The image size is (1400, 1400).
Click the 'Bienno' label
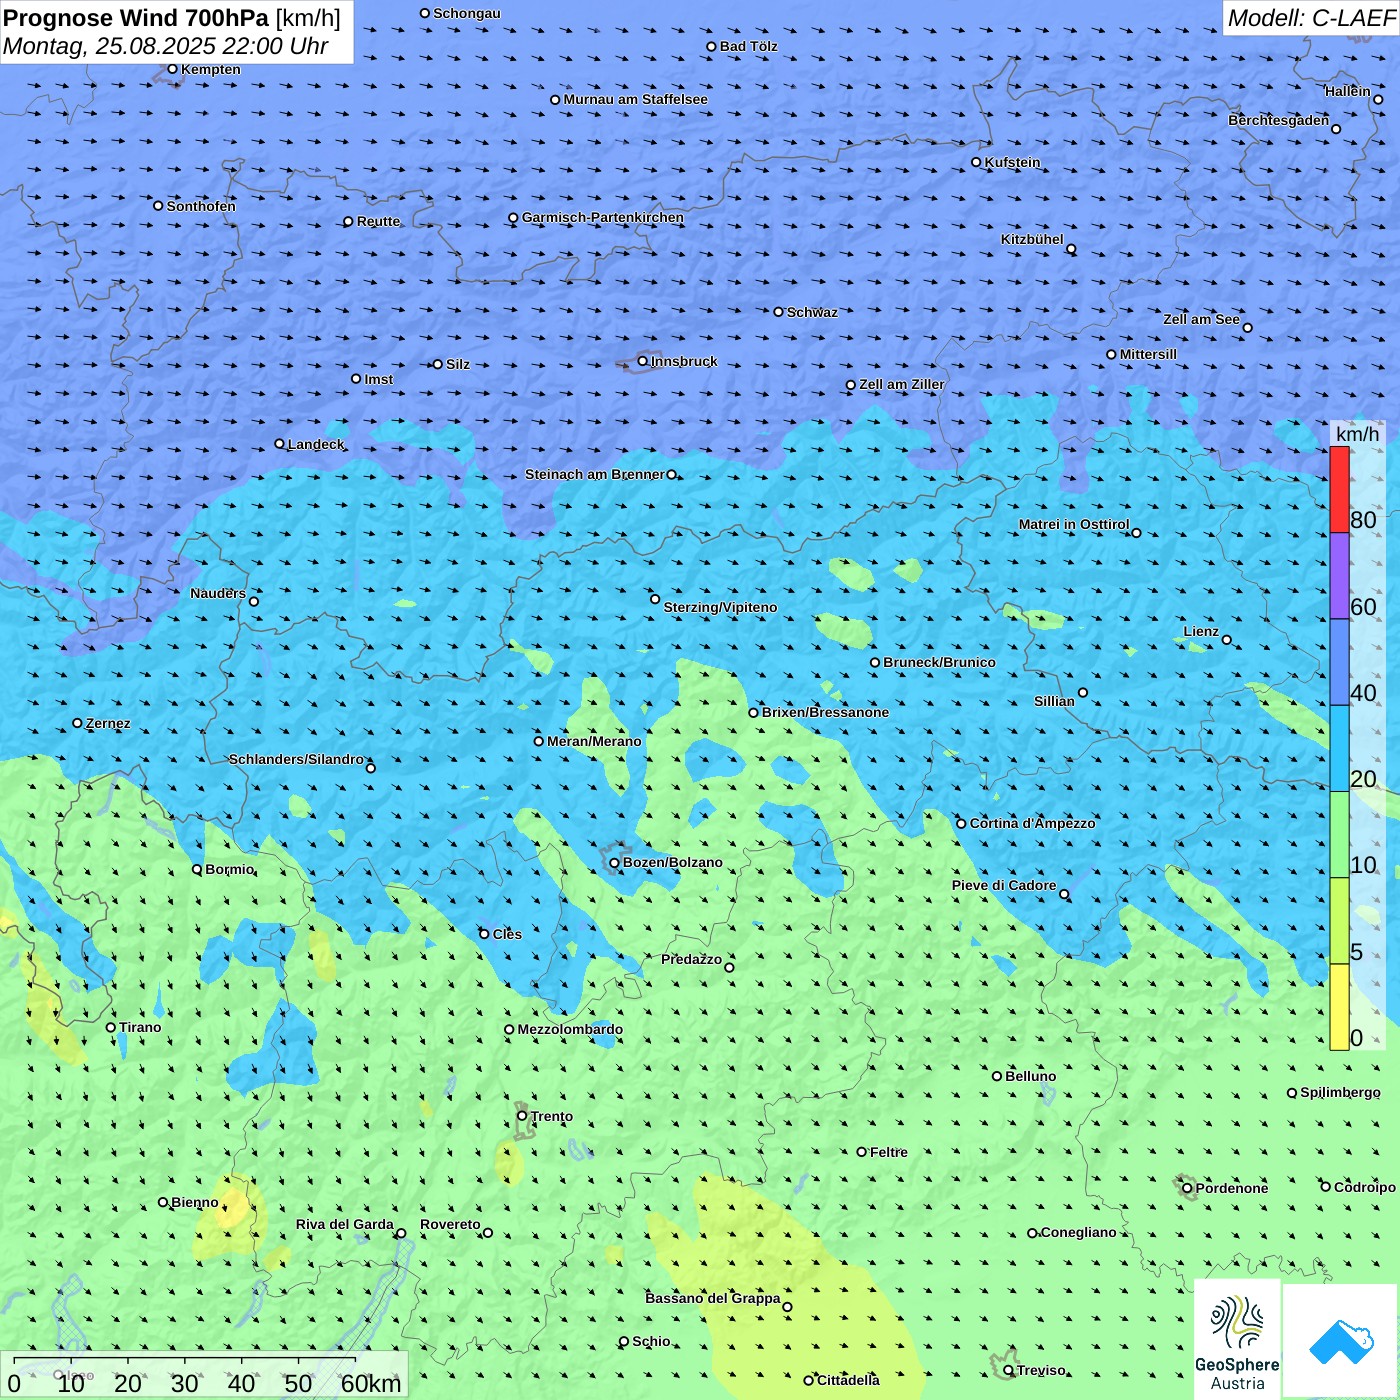point(194,1202)
